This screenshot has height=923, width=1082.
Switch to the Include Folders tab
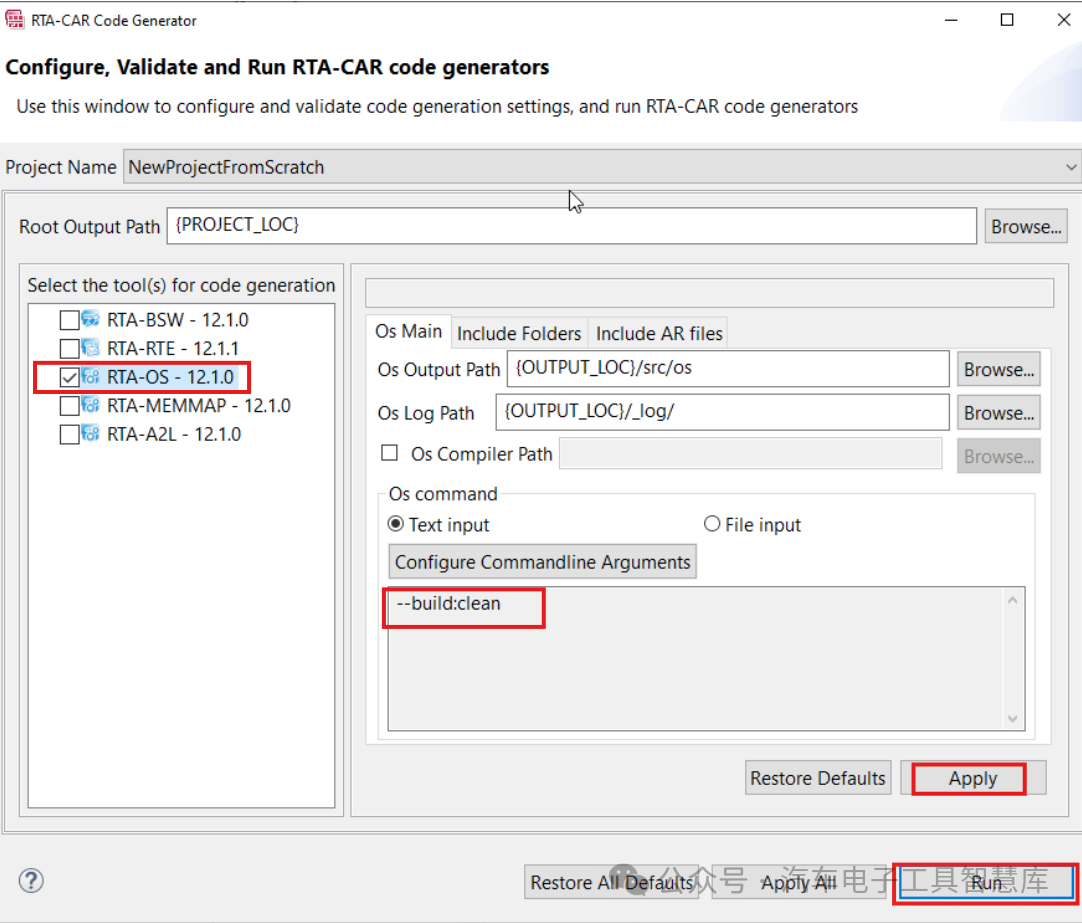coord(519,334)
